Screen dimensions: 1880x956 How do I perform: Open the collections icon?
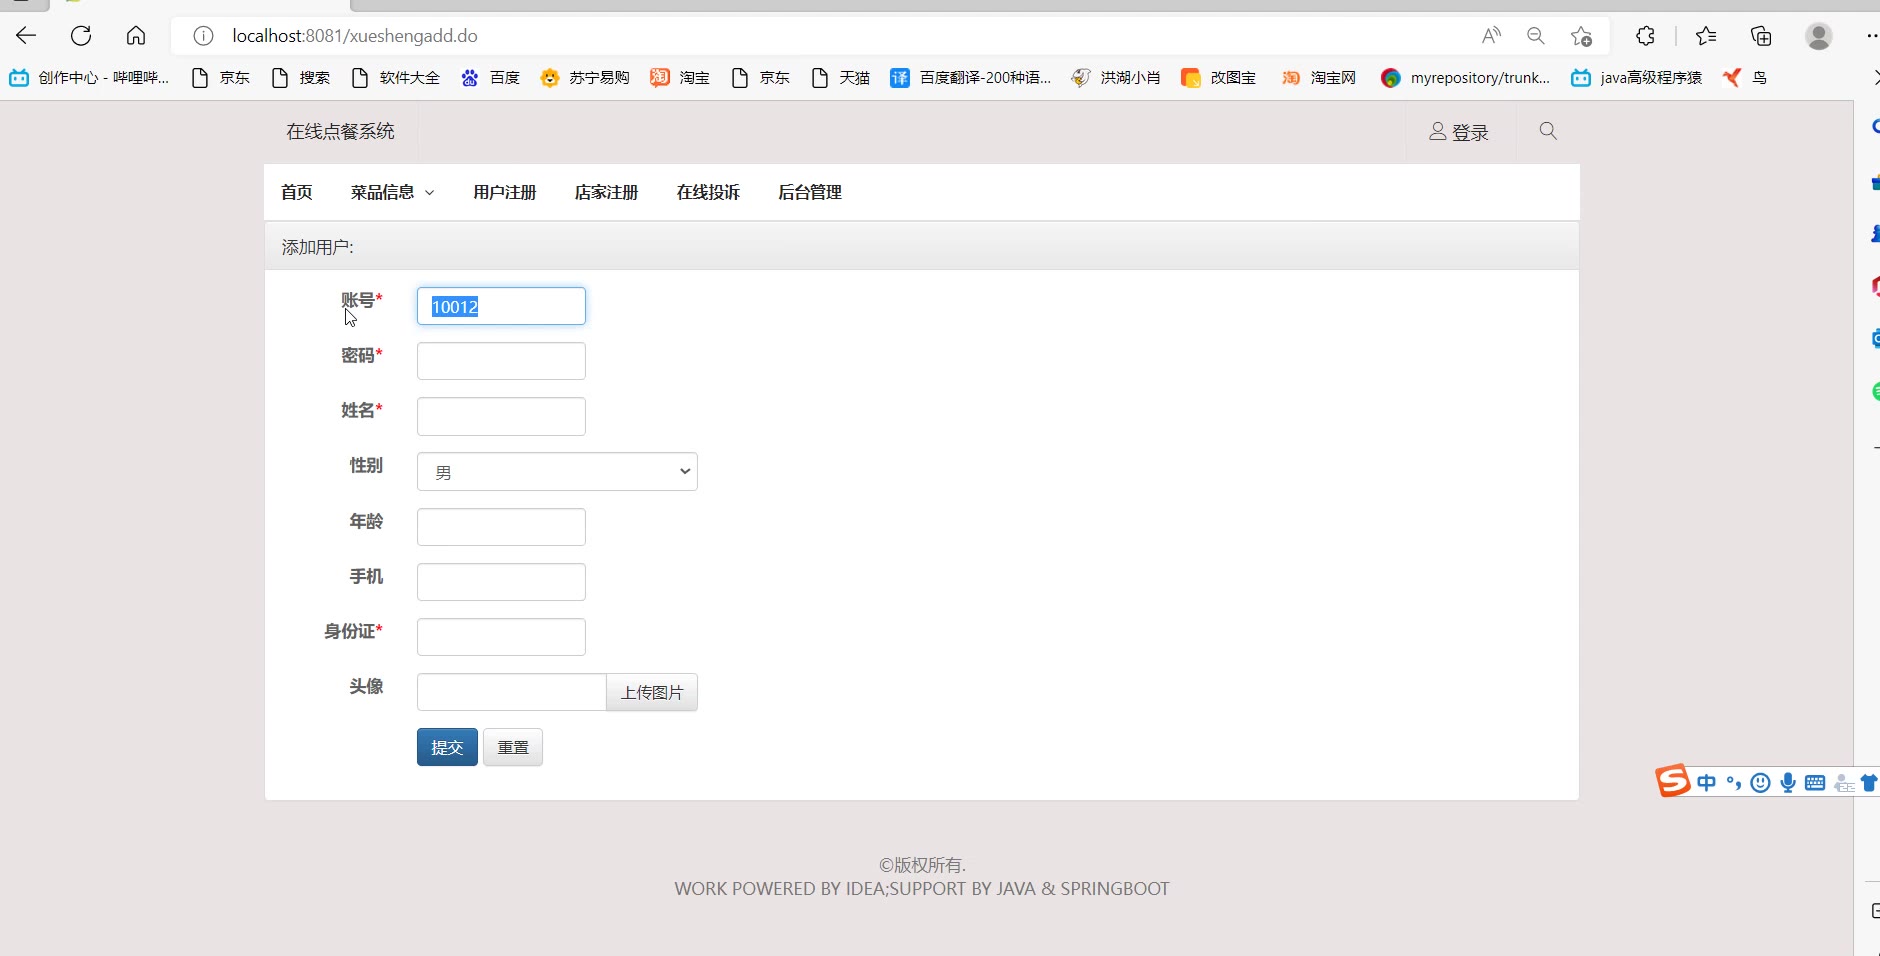(x=1761, y=36)
